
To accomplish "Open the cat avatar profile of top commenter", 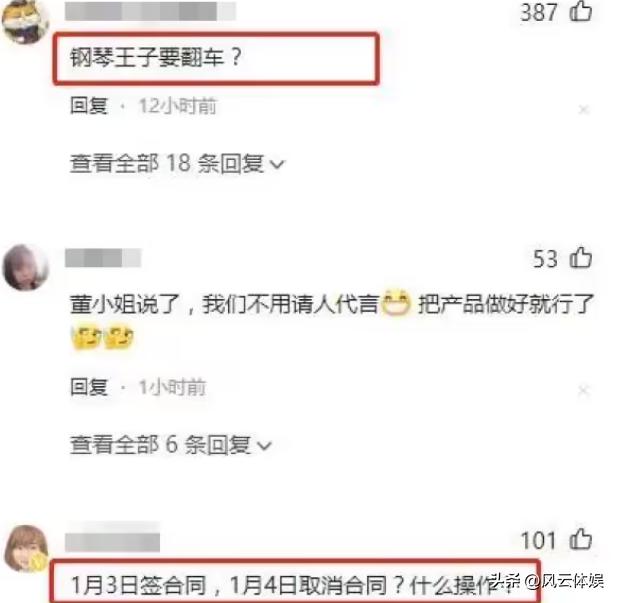I will [x=25, y=20].
